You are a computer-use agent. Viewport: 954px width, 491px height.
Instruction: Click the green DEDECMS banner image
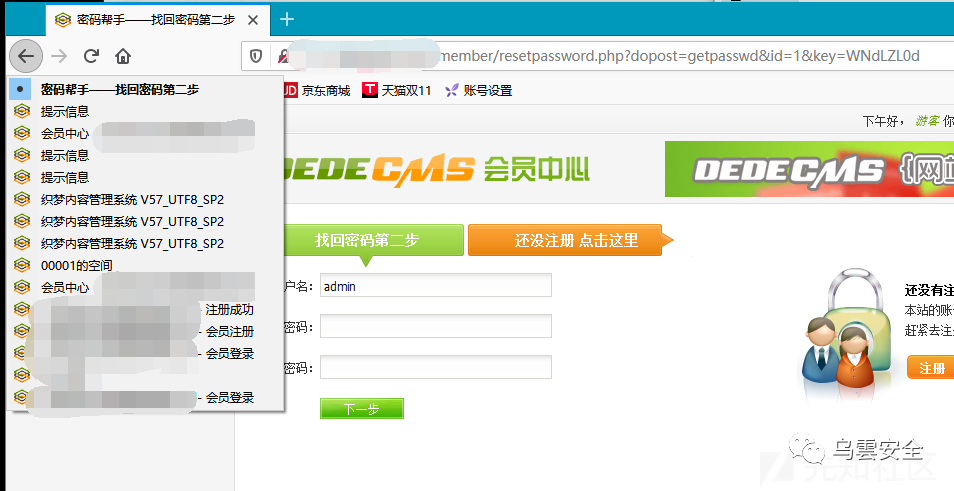tap(809, 169)
